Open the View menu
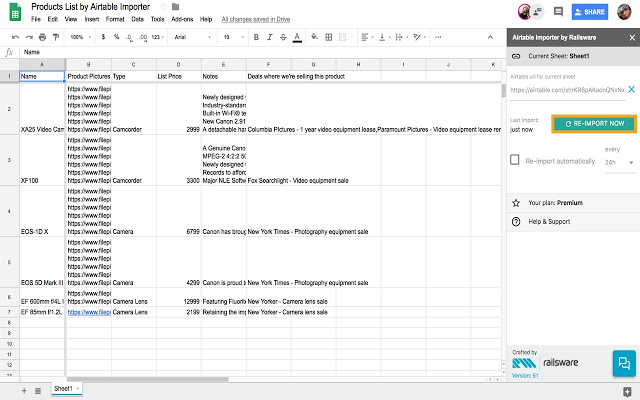 pos(71,19)
